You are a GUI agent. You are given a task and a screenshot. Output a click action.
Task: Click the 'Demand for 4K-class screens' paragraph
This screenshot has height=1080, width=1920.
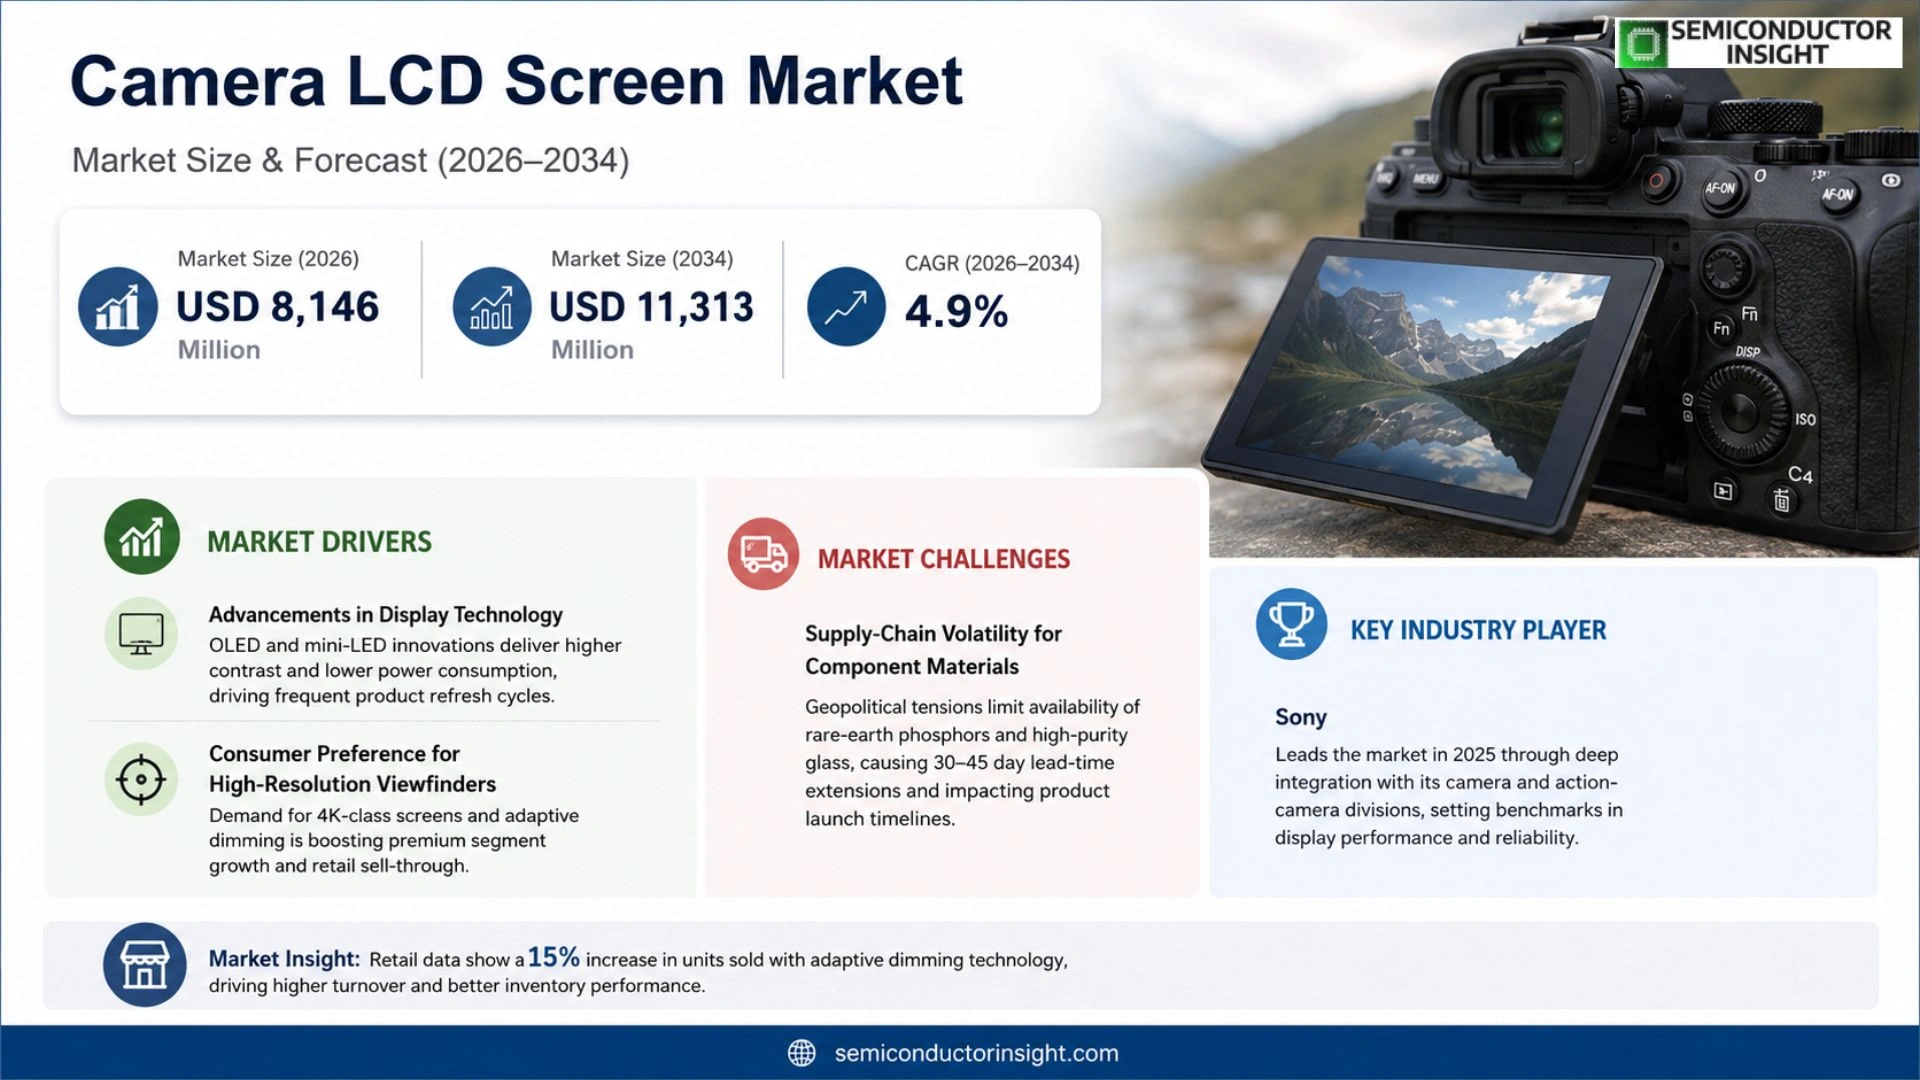point(394,840)
